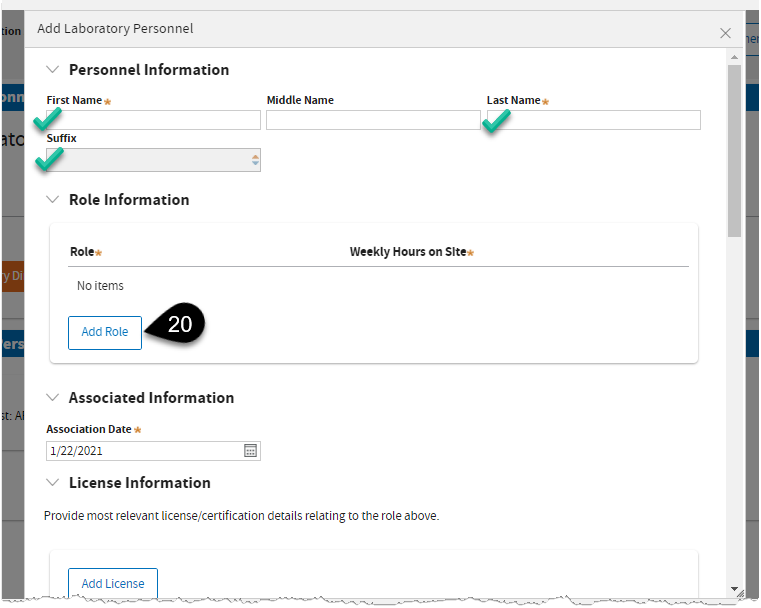Image resolution: width=761 pixels, height=608 pixels.
Task: Collapse the Role Information section
Action: pos(53,200)
